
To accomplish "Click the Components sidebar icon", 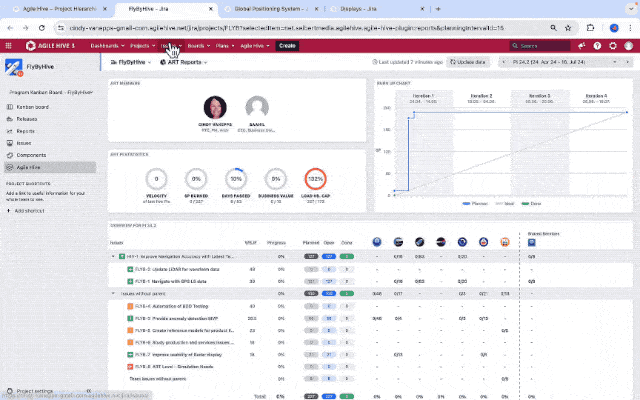I will click(10, 155).
